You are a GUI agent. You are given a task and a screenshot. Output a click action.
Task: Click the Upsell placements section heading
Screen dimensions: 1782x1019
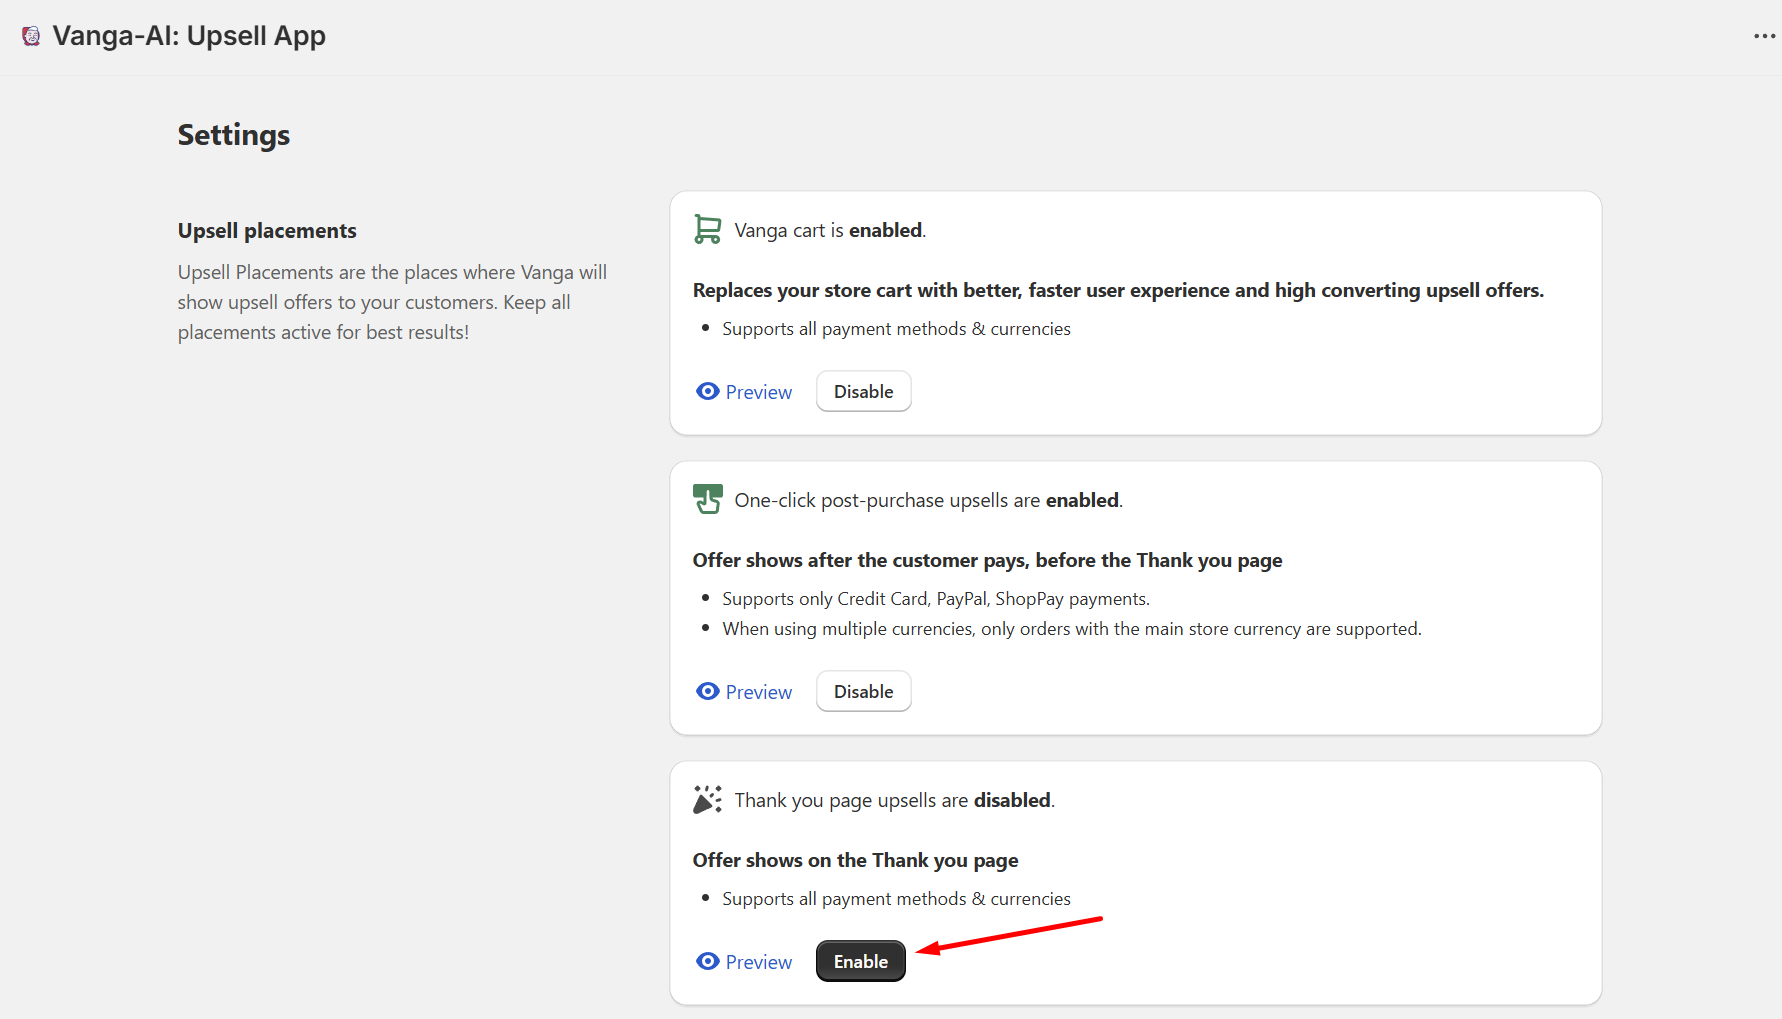(267, 231)
